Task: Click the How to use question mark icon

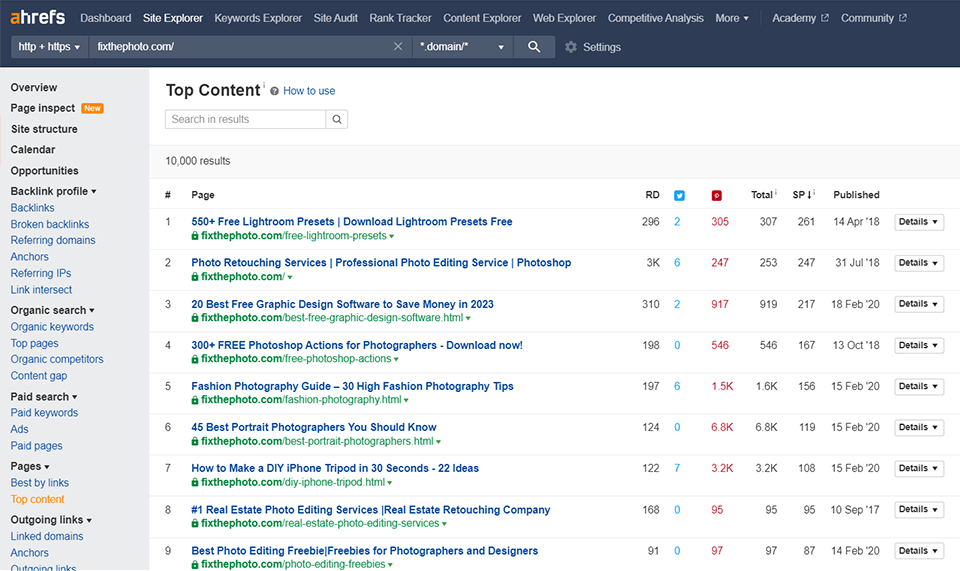Action: click(x=274, y=91)
